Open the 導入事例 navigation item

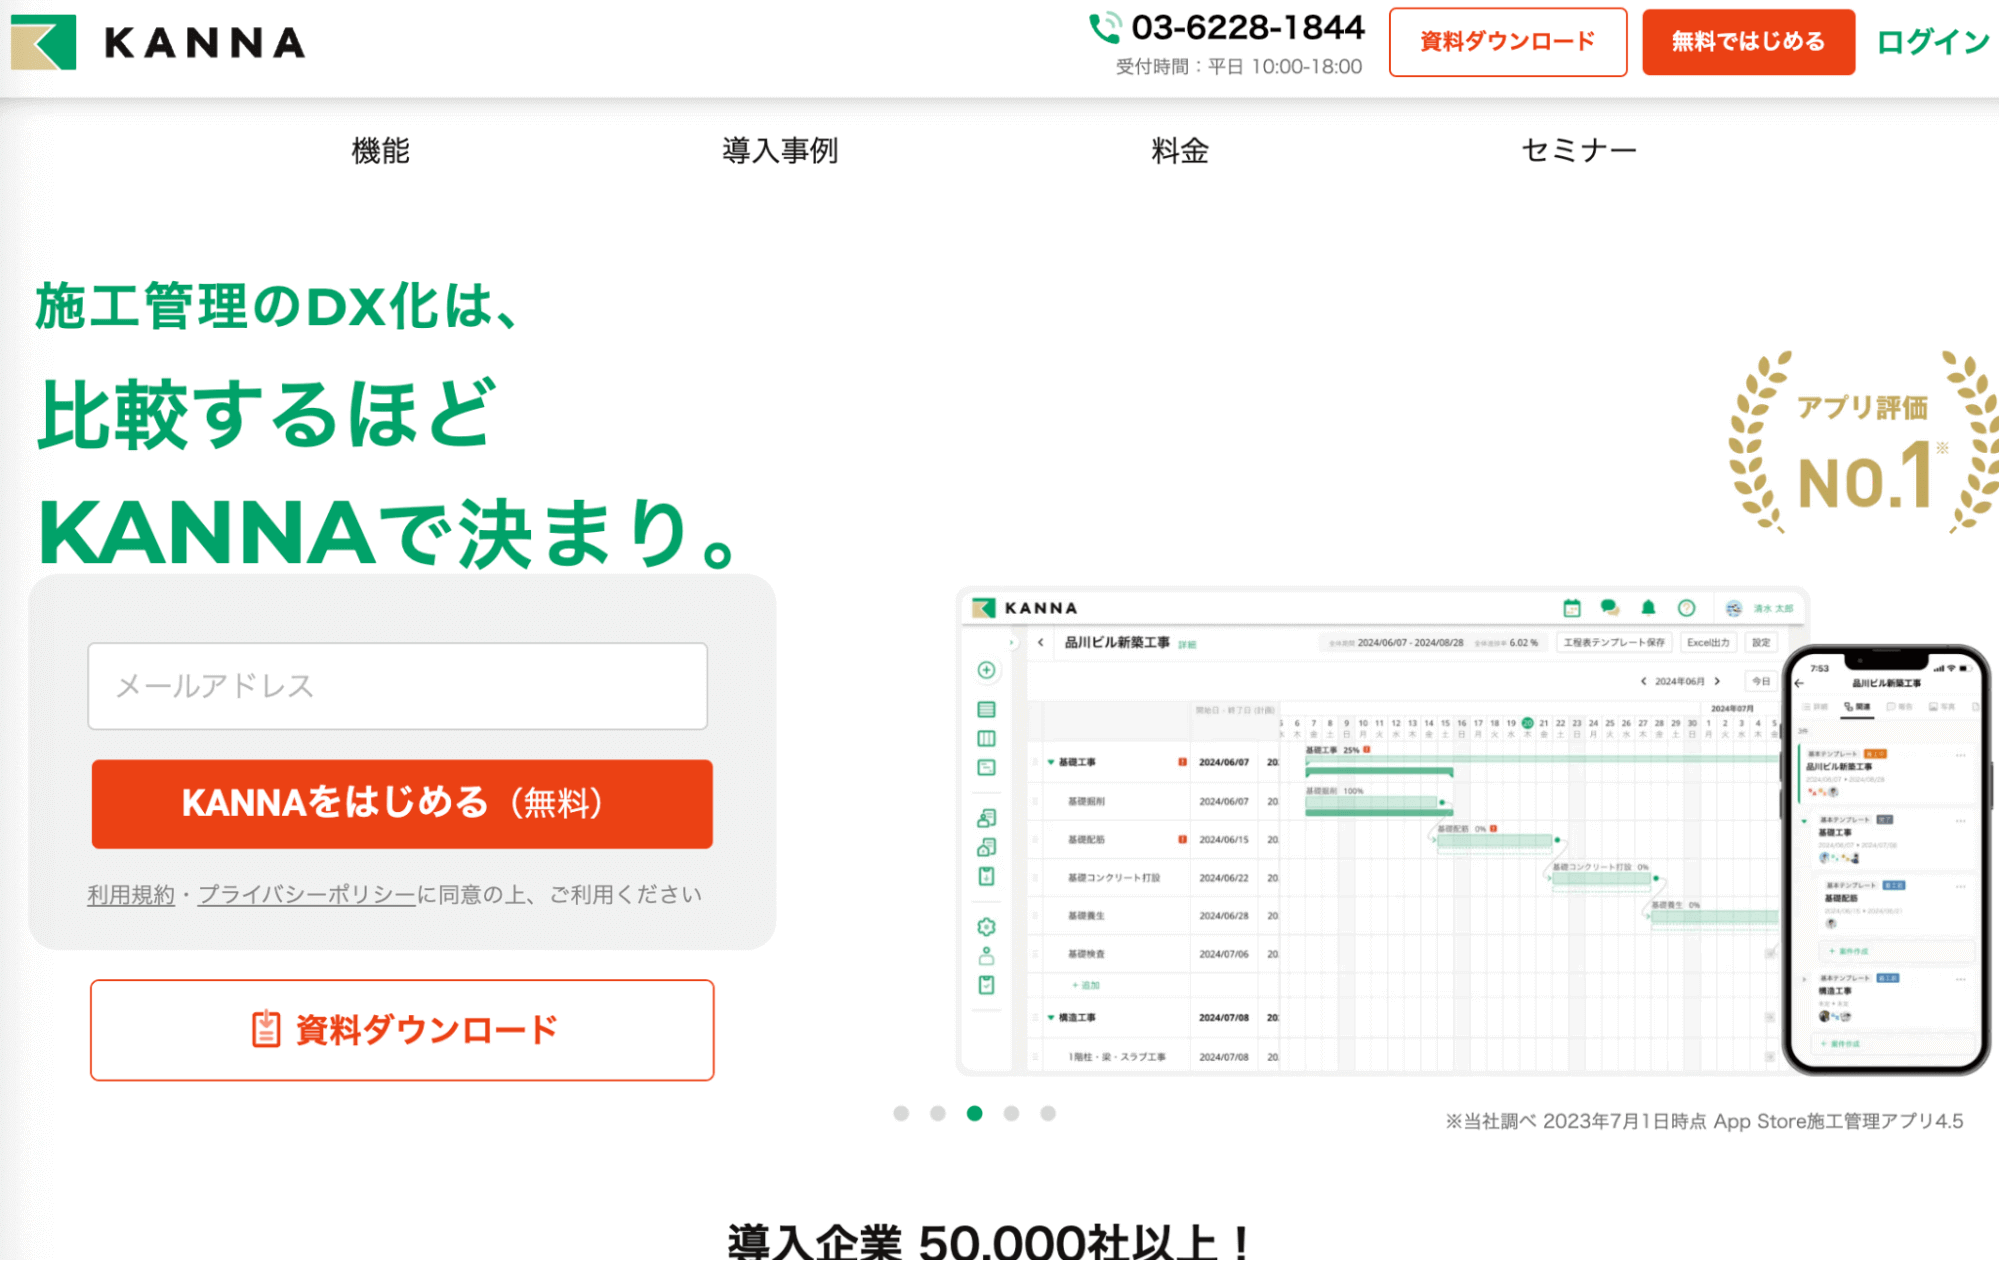pyautogui.click(x=780, y=151)
